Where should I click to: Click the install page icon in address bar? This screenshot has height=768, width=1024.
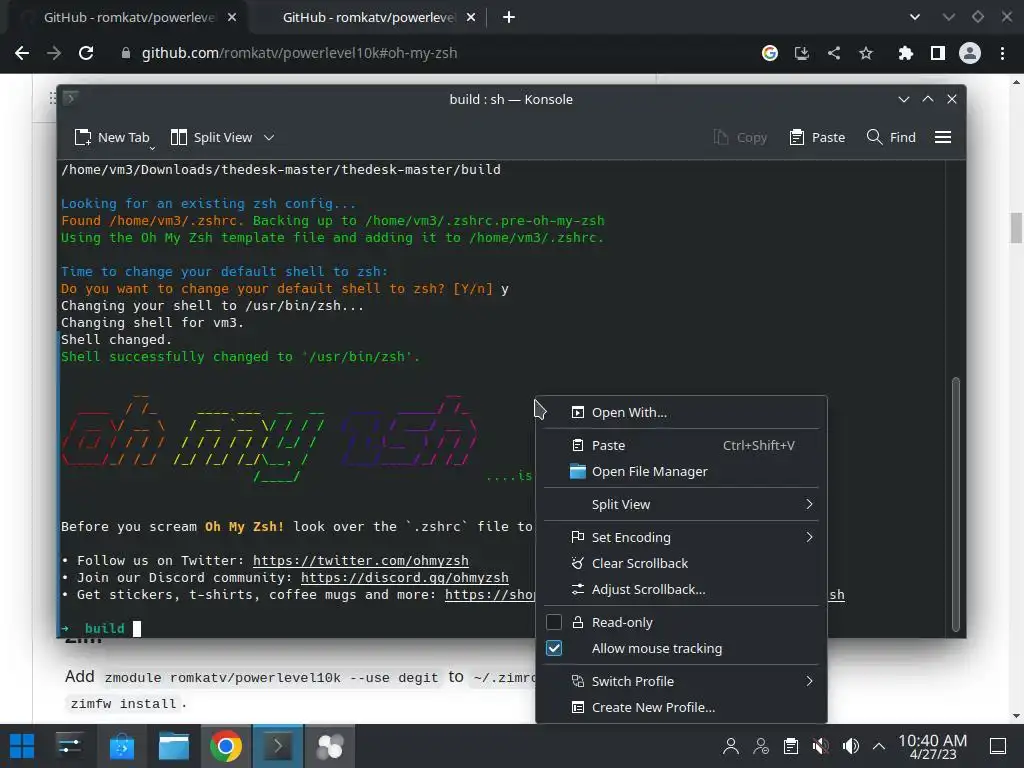[802, 53]
